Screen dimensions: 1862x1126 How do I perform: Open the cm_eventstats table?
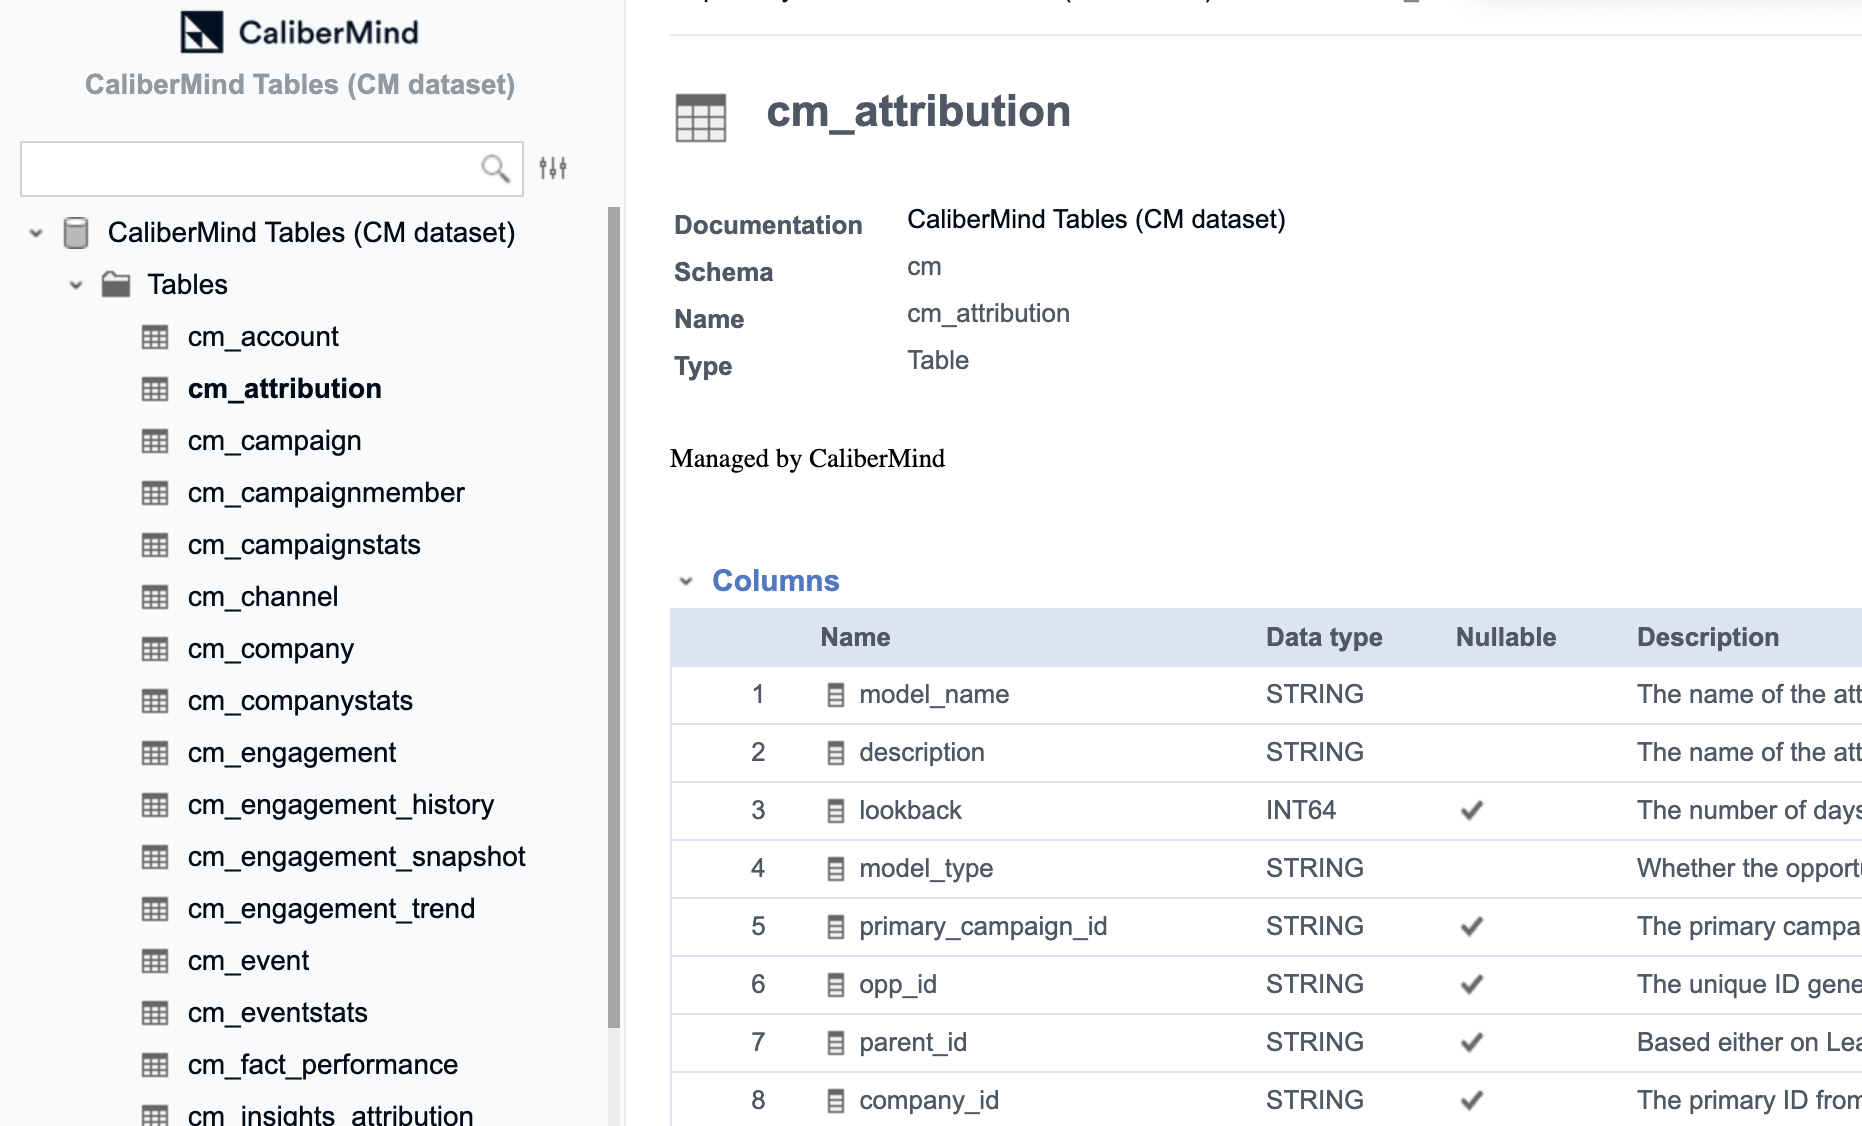[x=278, y=1013]
